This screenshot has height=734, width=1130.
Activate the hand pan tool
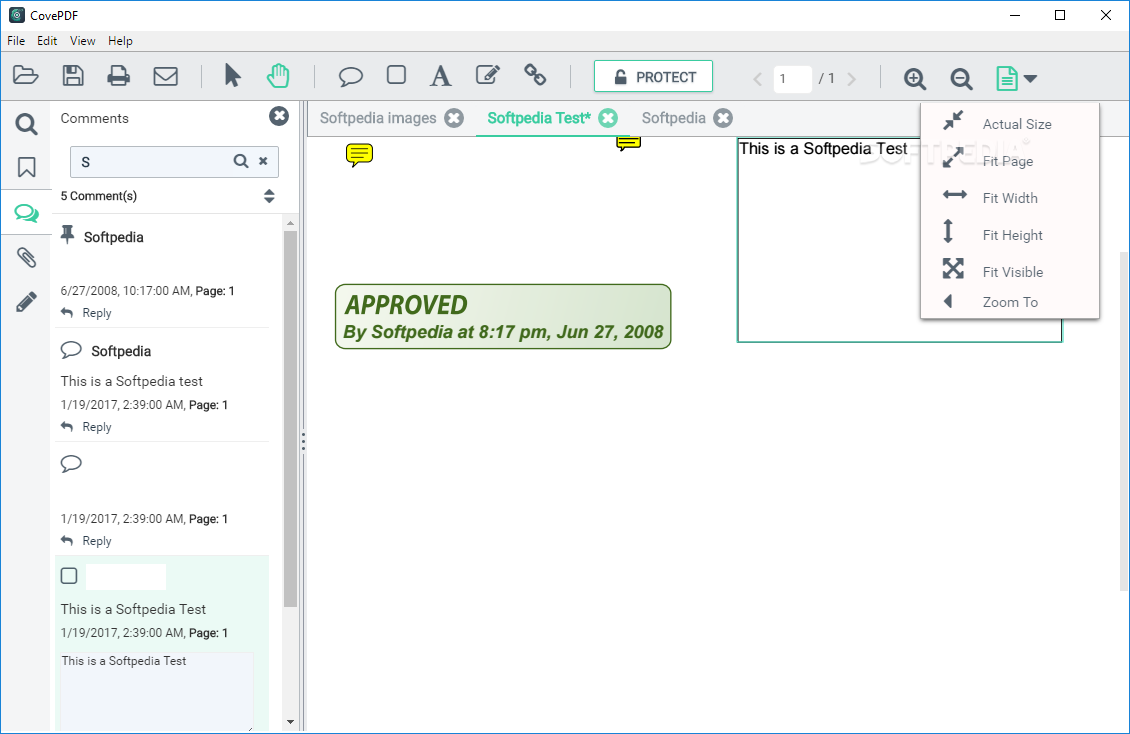coord(278,76)
